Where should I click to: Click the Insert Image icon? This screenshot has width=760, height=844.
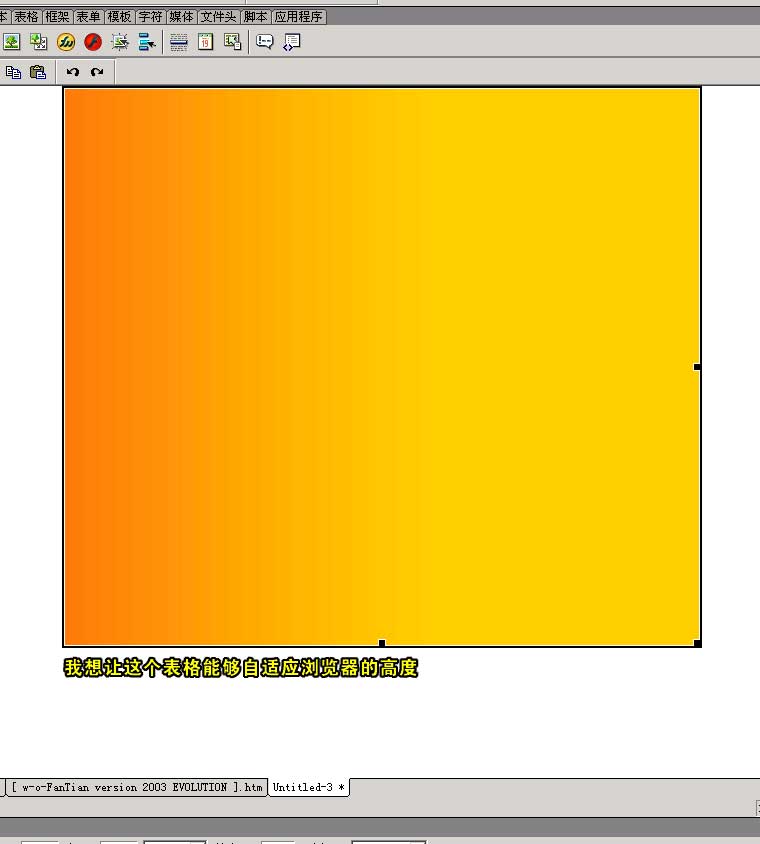point(12,41)
